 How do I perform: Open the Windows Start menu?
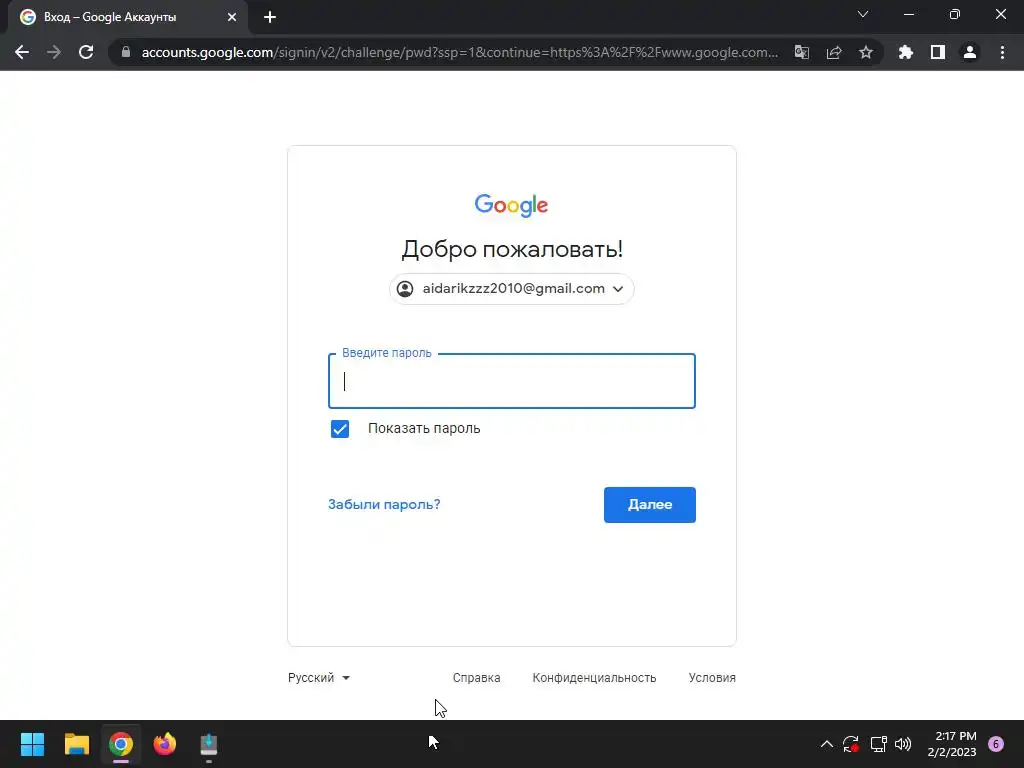[32, 744]
